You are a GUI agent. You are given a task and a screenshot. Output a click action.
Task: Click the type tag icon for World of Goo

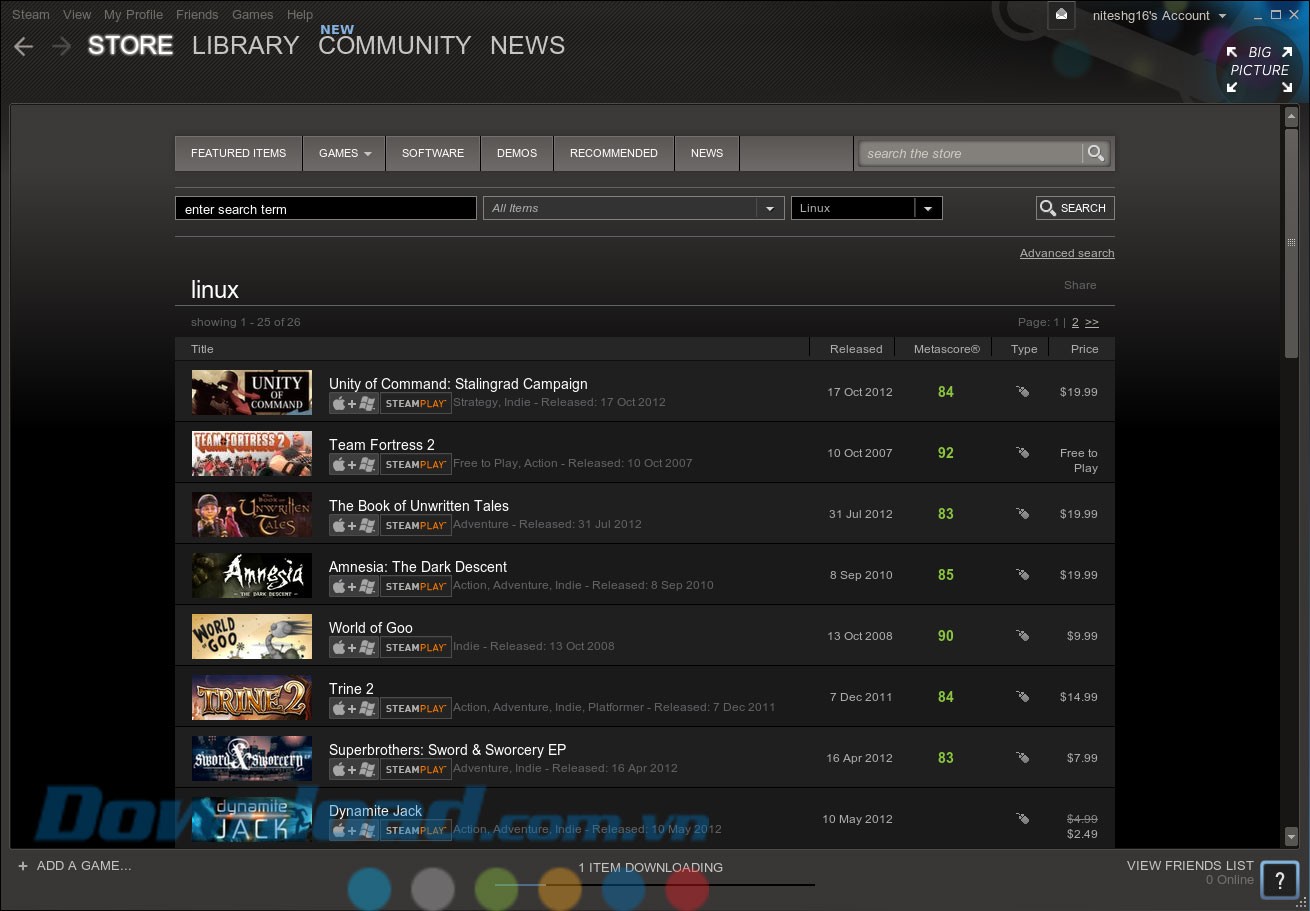point(1022,636)
